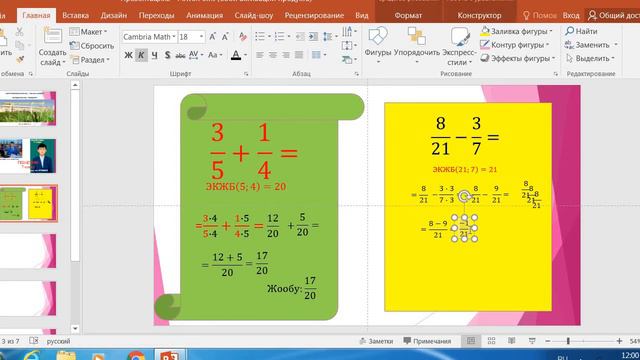
Task: Switch to Вставка ribbon tab
Action: click(76, 16)
